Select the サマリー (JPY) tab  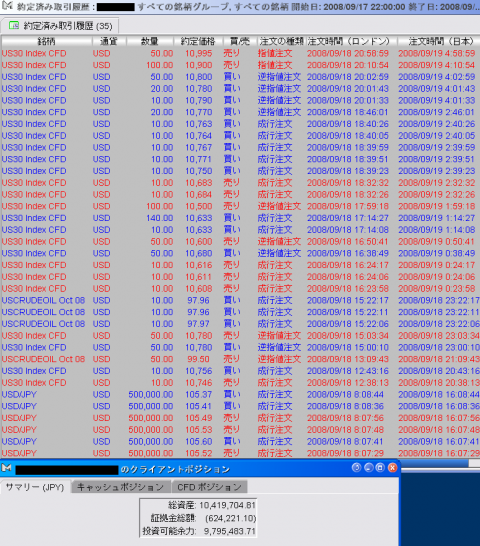click(x=35, y=487)
